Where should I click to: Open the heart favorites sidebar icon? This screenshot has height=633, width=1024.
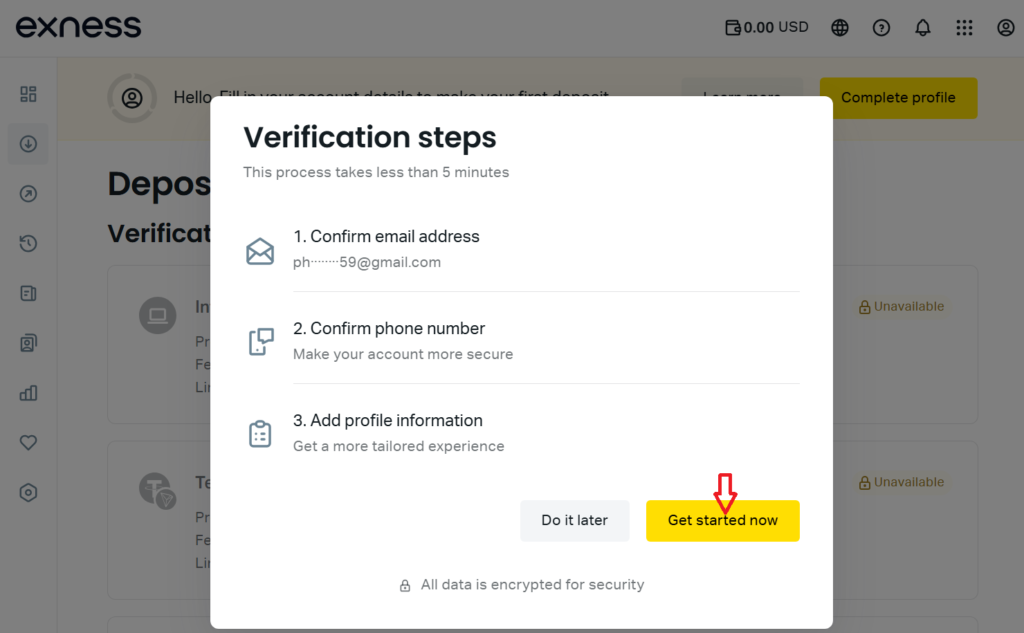(x=28, y=442)
